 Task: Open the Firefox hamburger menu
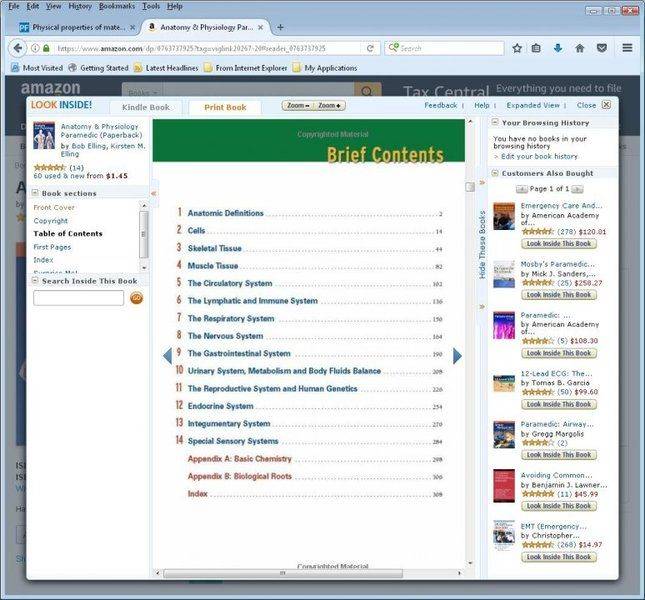point(627,48)
